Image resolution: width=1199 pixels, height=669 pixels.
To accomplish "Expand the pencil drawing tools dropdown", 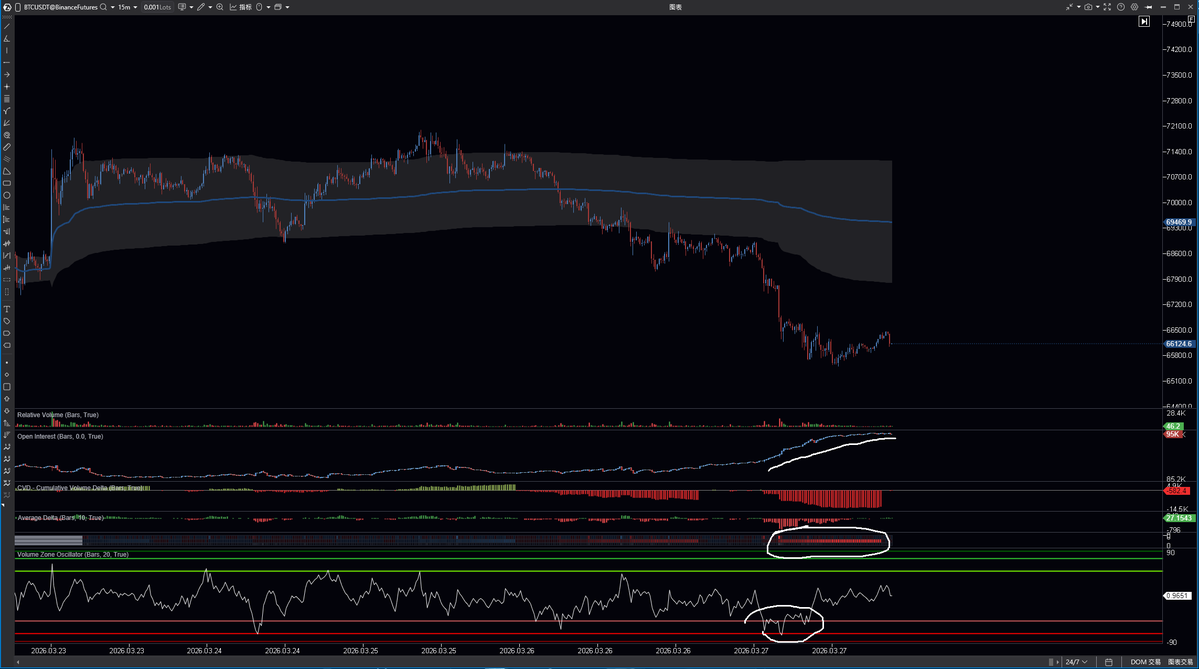I will (210, 7).
